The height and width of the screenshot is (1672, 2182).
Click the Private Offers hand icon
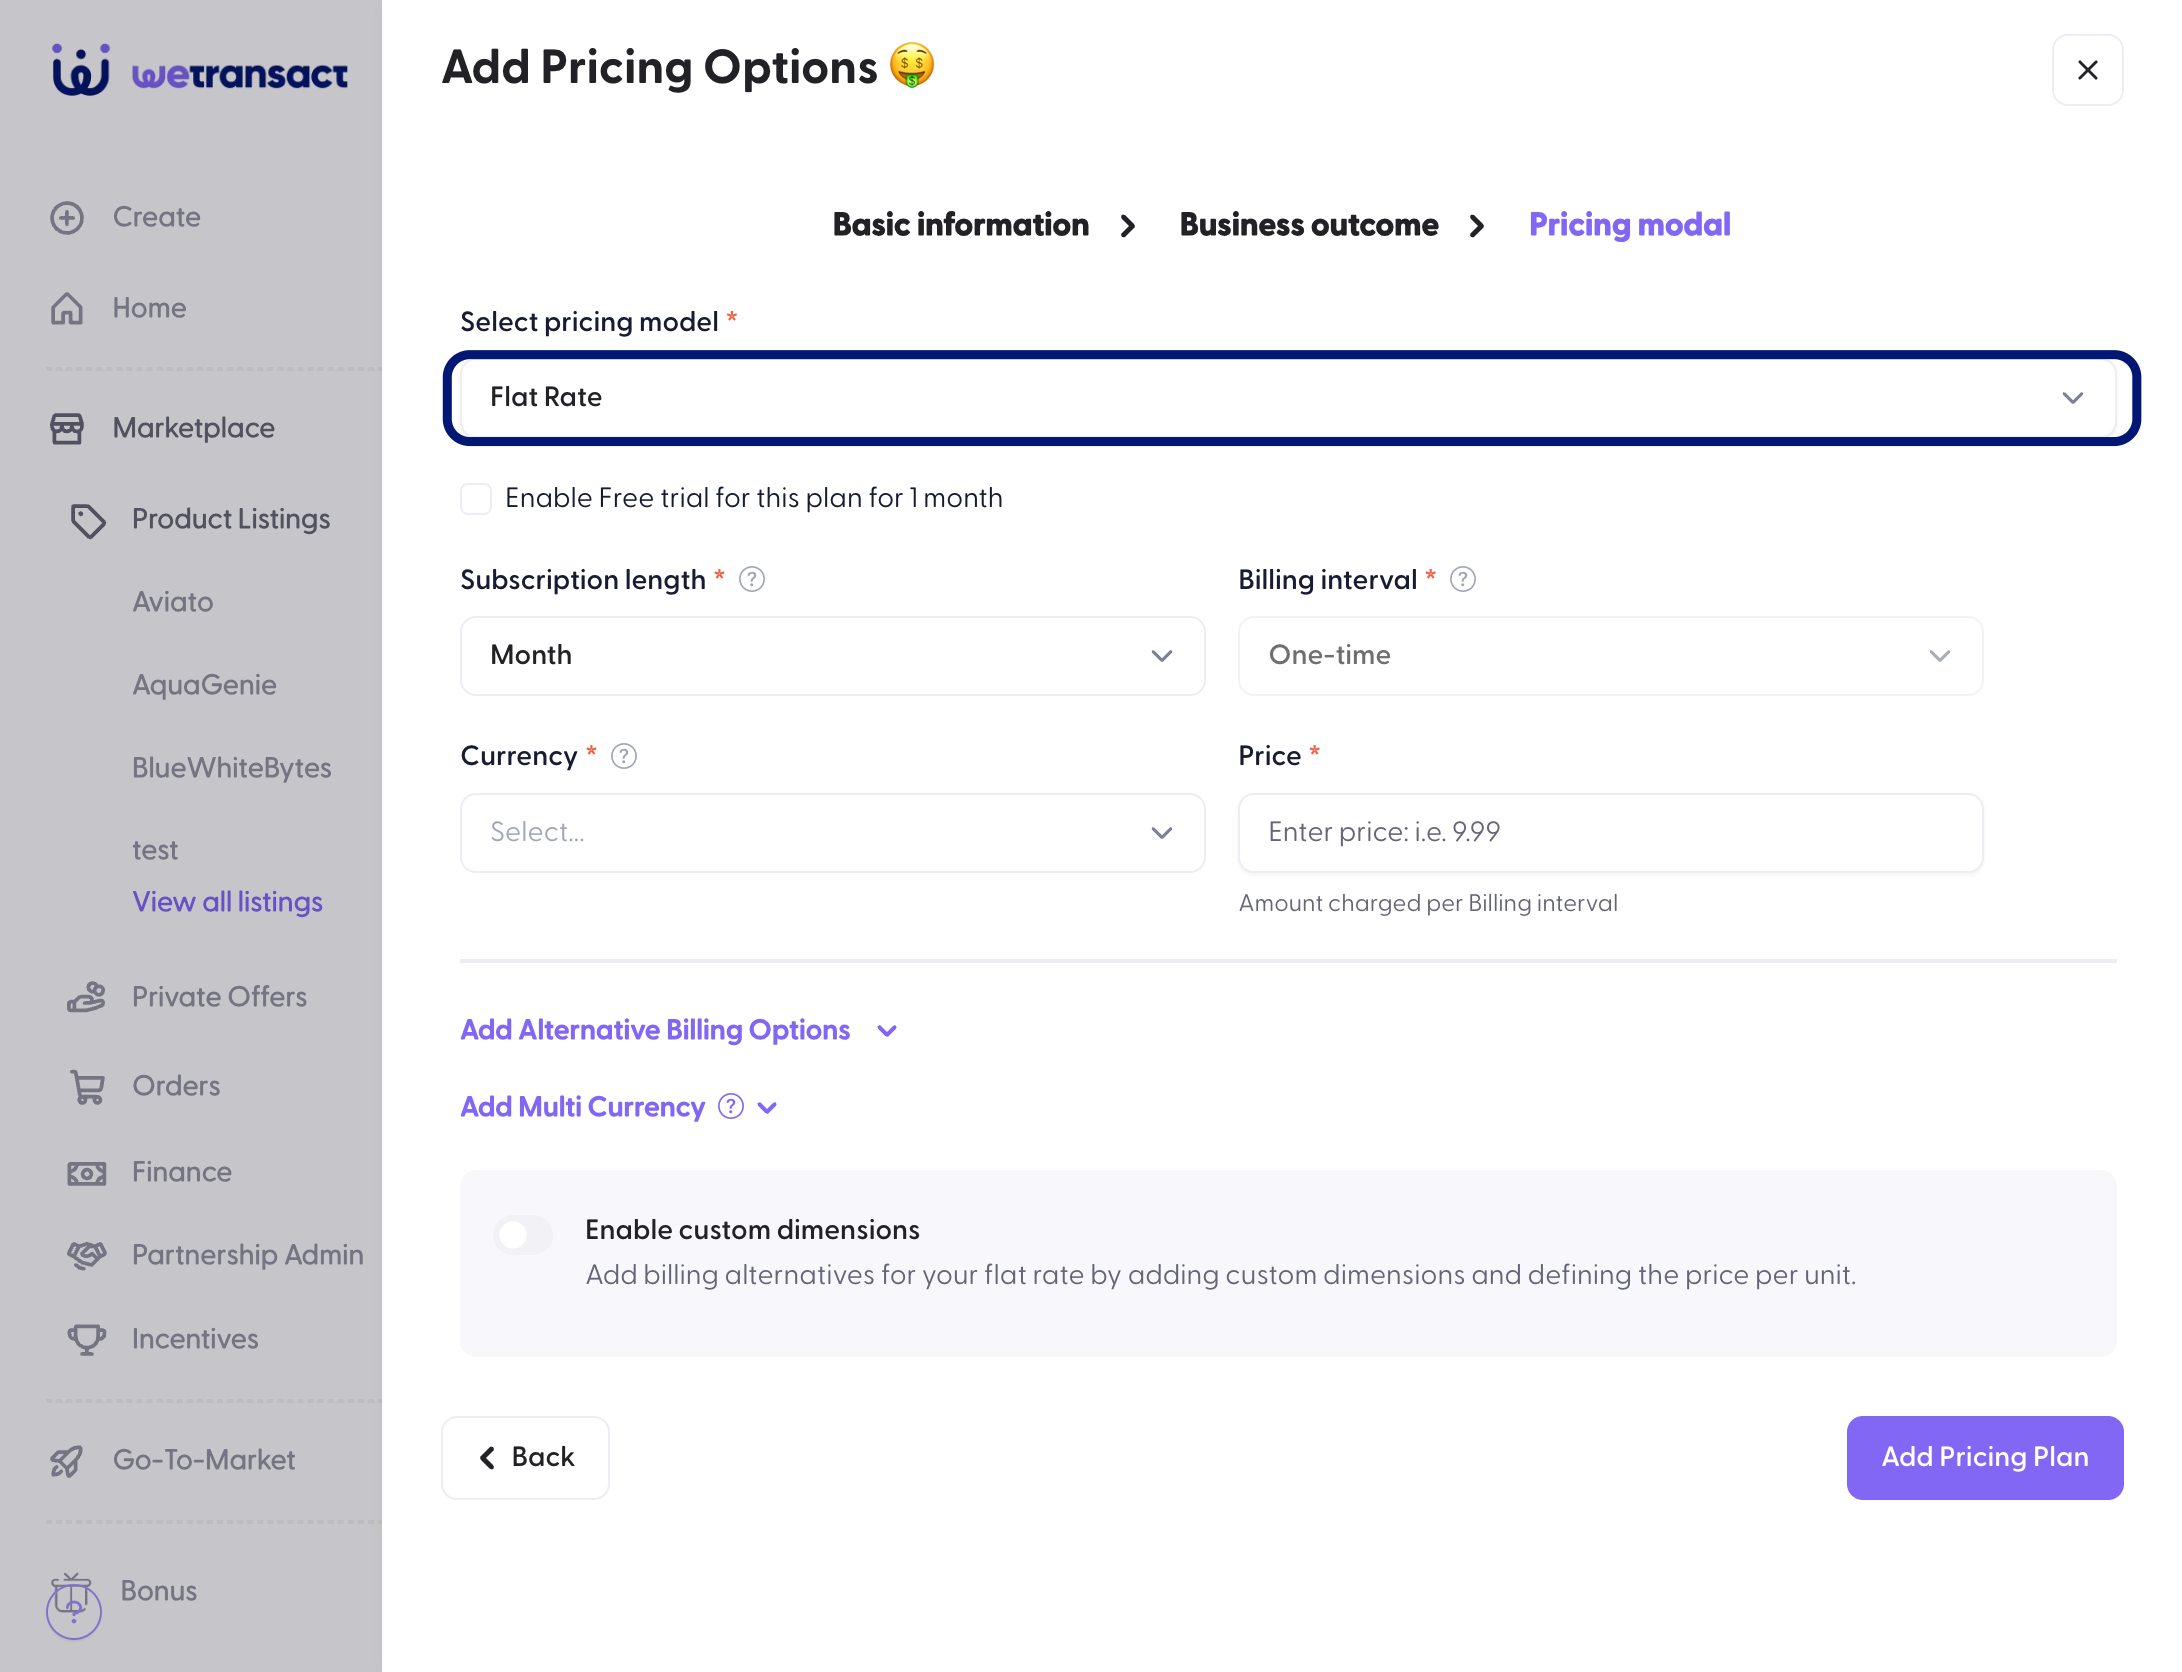(87, 997)
